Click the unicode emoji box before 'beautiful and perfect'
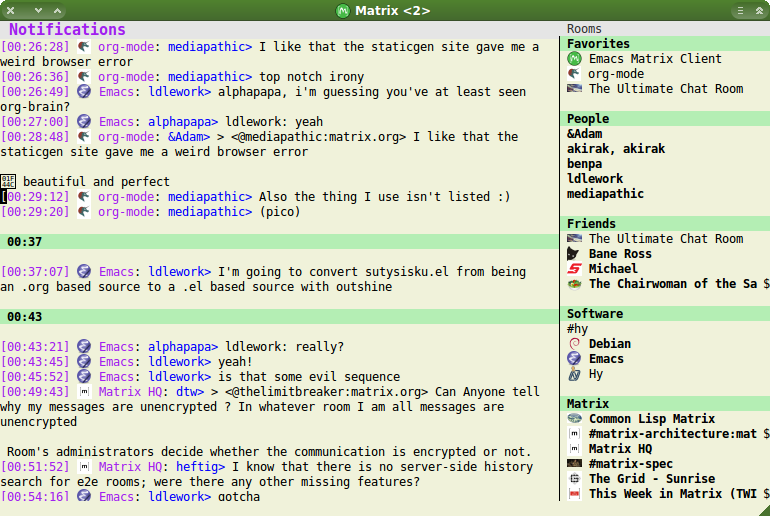Image resolution: width=770 pixels, height=516 pixels. [8, 182]
